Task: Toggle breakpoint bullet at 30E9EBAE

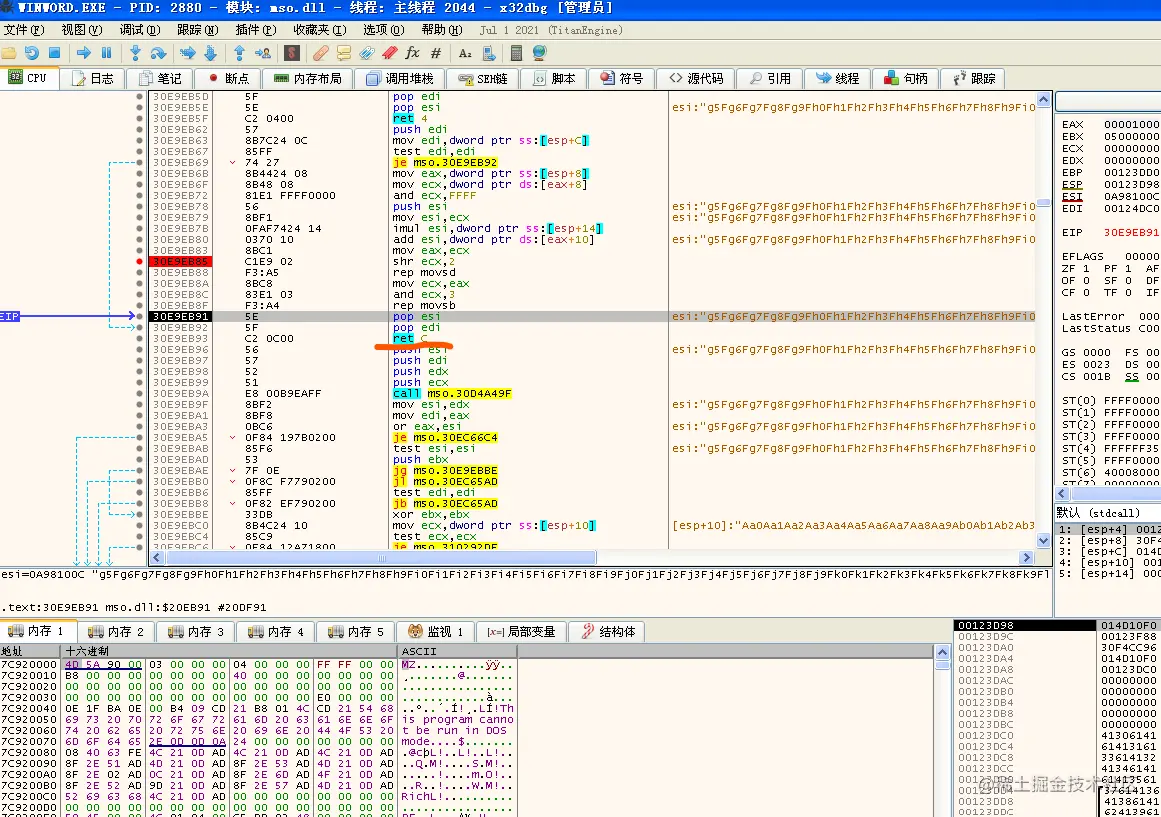Action: pos(139,470)
